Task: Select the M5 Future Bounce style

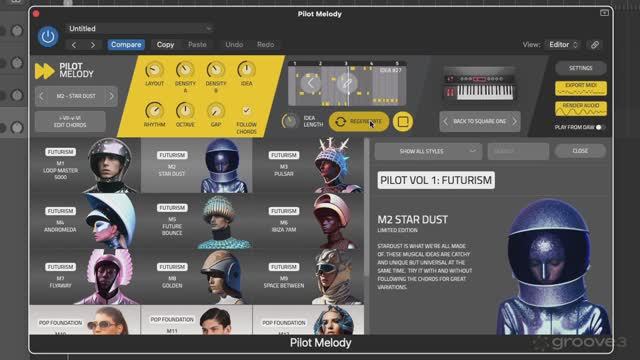Action: 197,221
